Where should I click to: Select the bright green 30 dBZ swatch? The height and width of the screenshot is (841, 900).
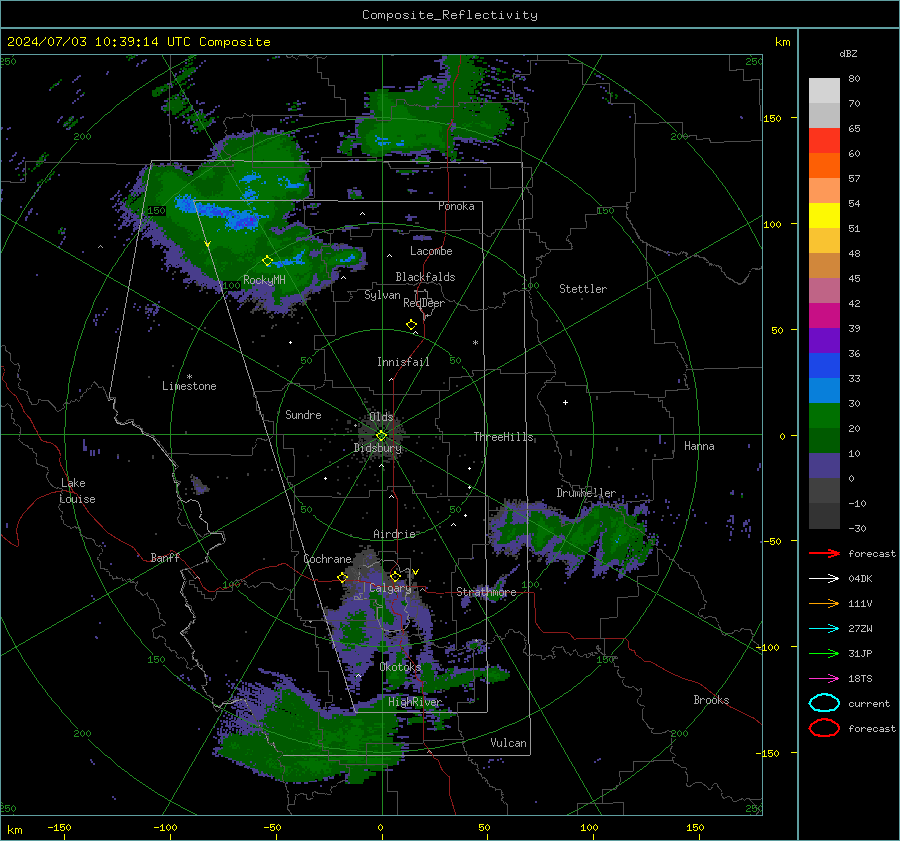[x=824, y=415]
